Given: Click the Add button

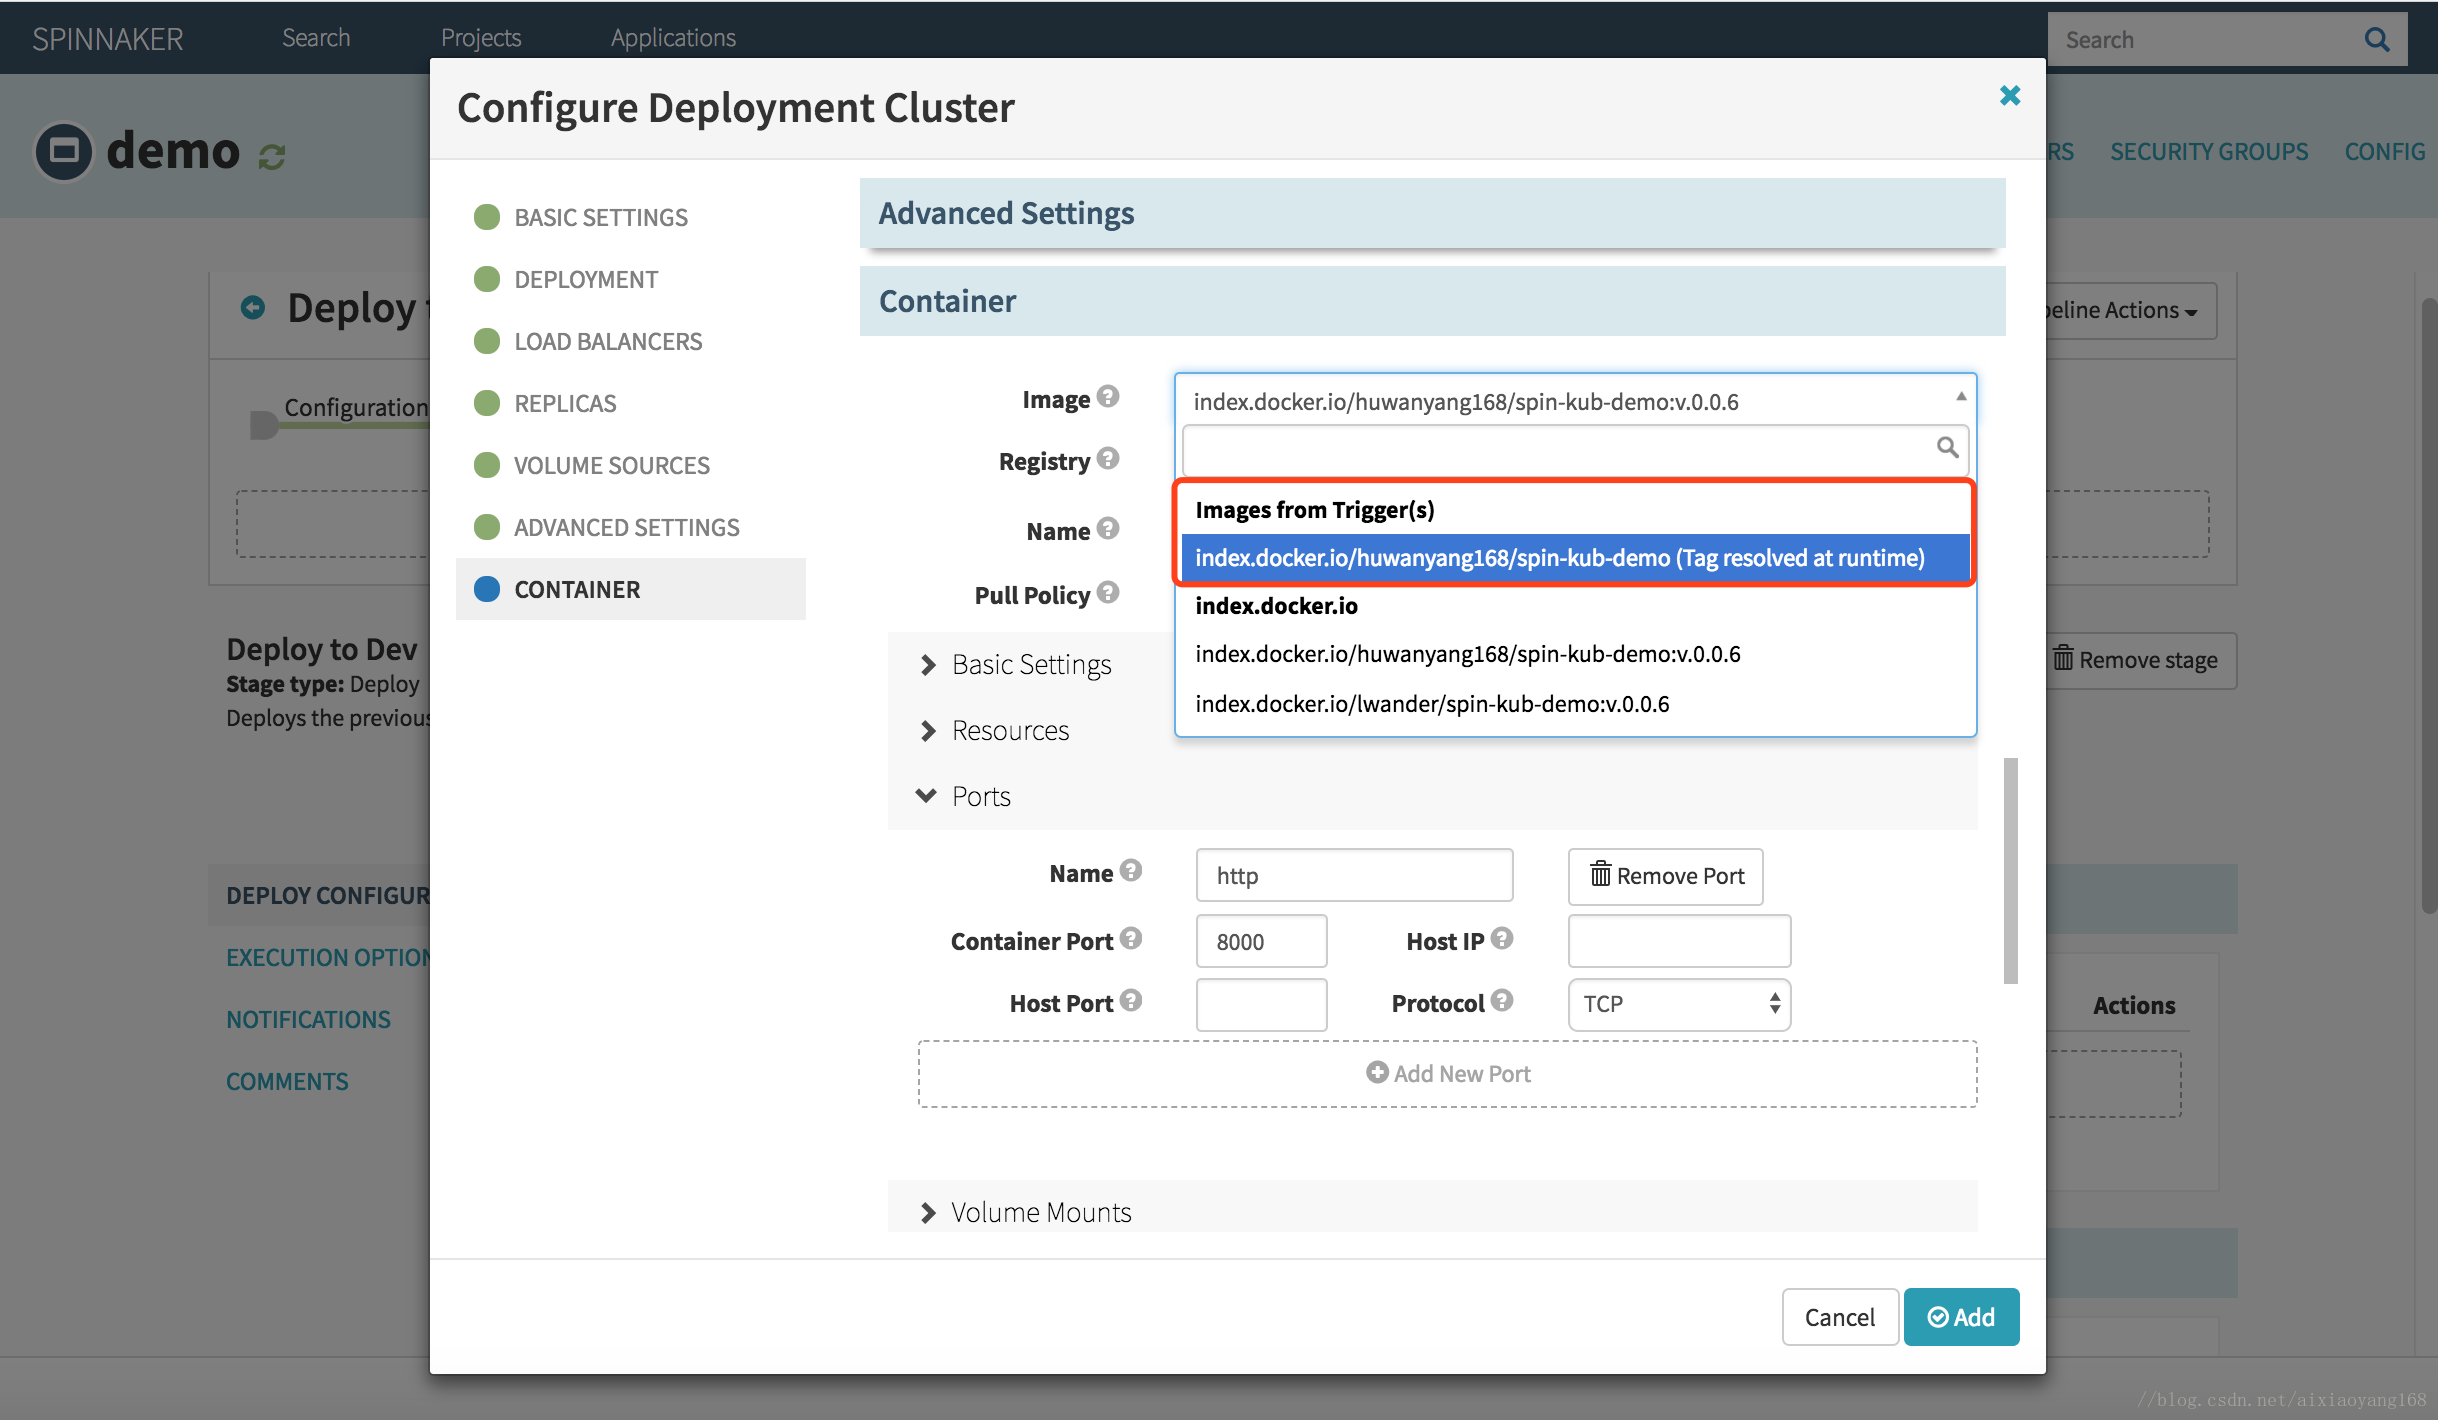Looking at the screenshot, I should click(x=1961, y=1317).
